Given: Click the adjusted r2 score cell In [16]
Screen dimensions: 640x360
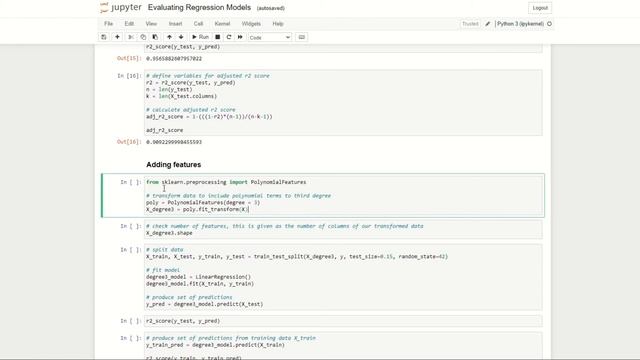Looking at the screenshot, I should (x=343, y=103).
